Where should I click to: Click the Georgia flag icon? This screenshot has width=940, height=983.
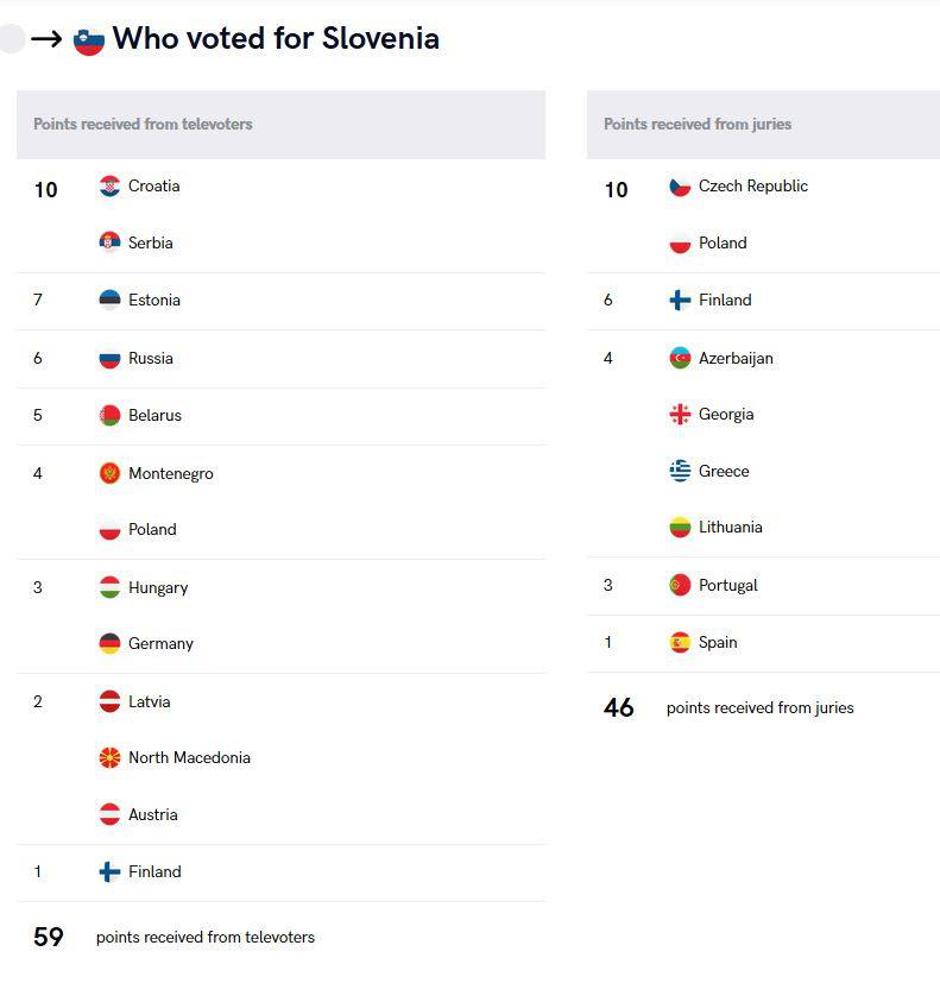(680, 414)
